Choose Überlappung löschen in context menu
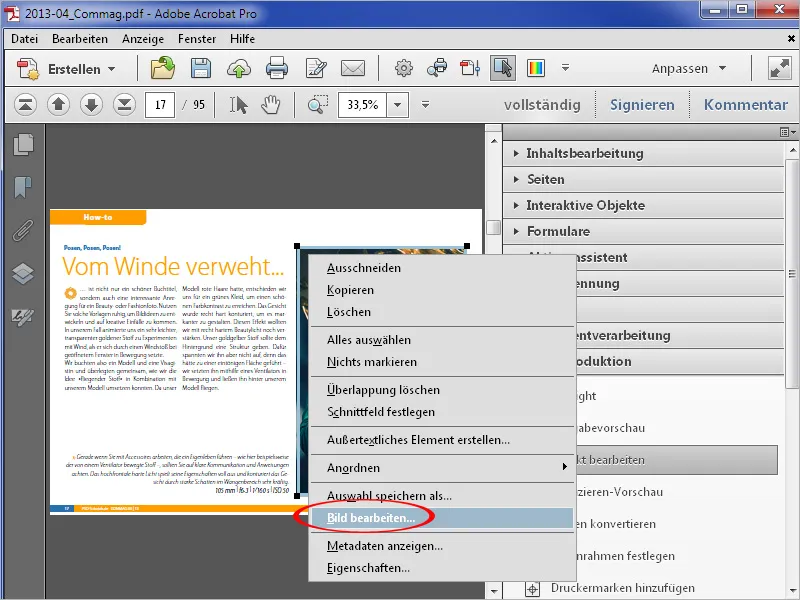The height and width of the screenshot is (600, 800). 442,390
